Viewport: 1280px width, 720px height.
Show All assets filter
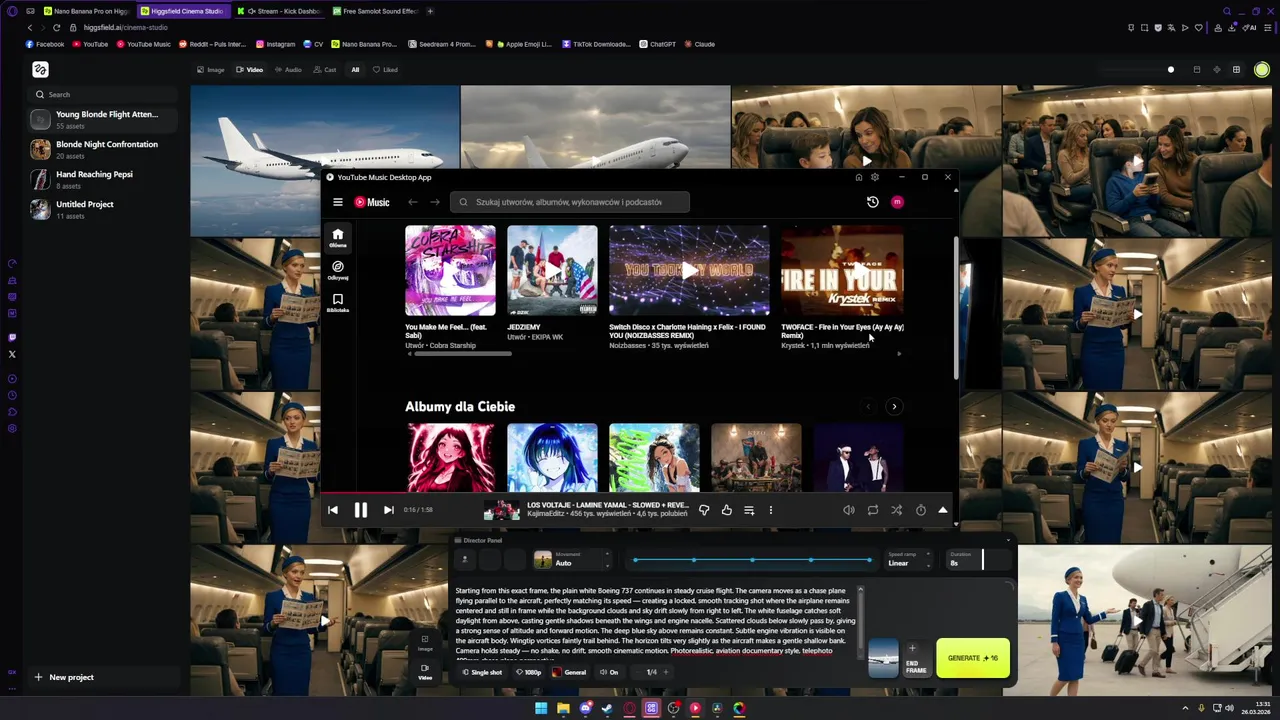pyautogui.click(x=355, y=70)
